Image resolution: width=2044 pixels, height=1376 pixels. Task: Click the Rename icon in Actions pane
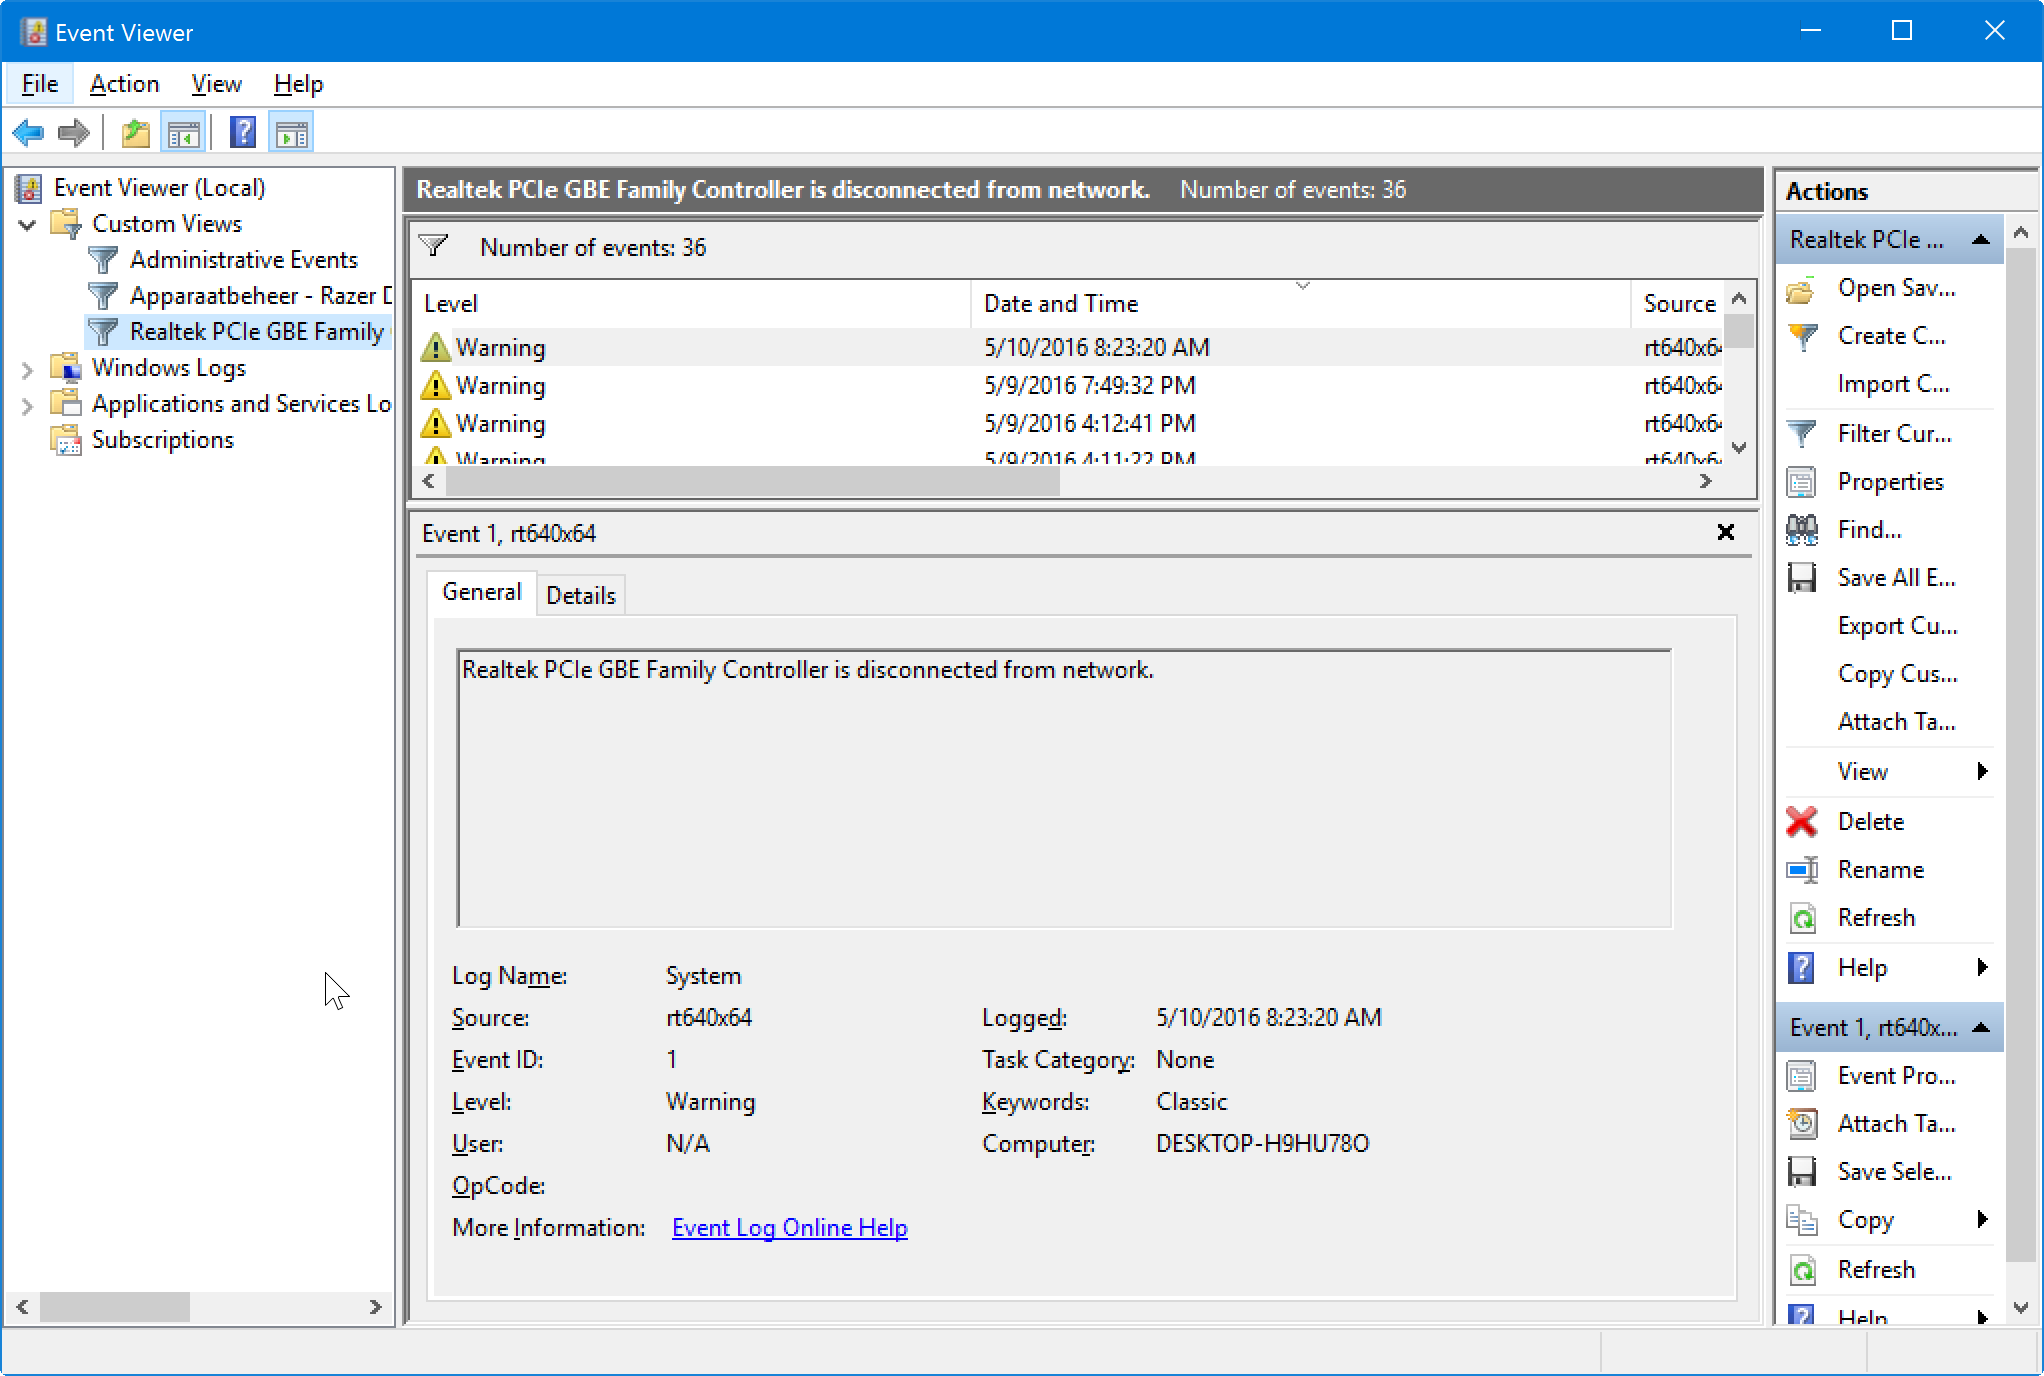click(x=1801, y=870)
